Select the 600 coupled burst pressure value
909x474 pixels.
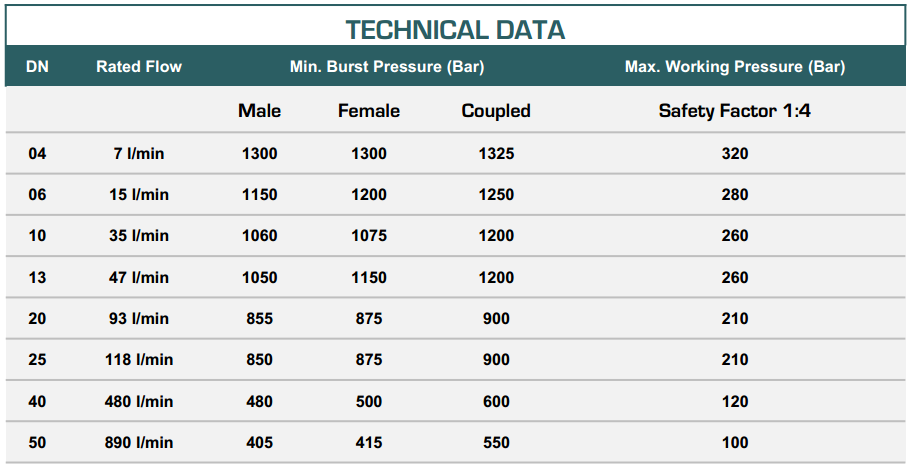pyautogui.click(x=495, y=401)
